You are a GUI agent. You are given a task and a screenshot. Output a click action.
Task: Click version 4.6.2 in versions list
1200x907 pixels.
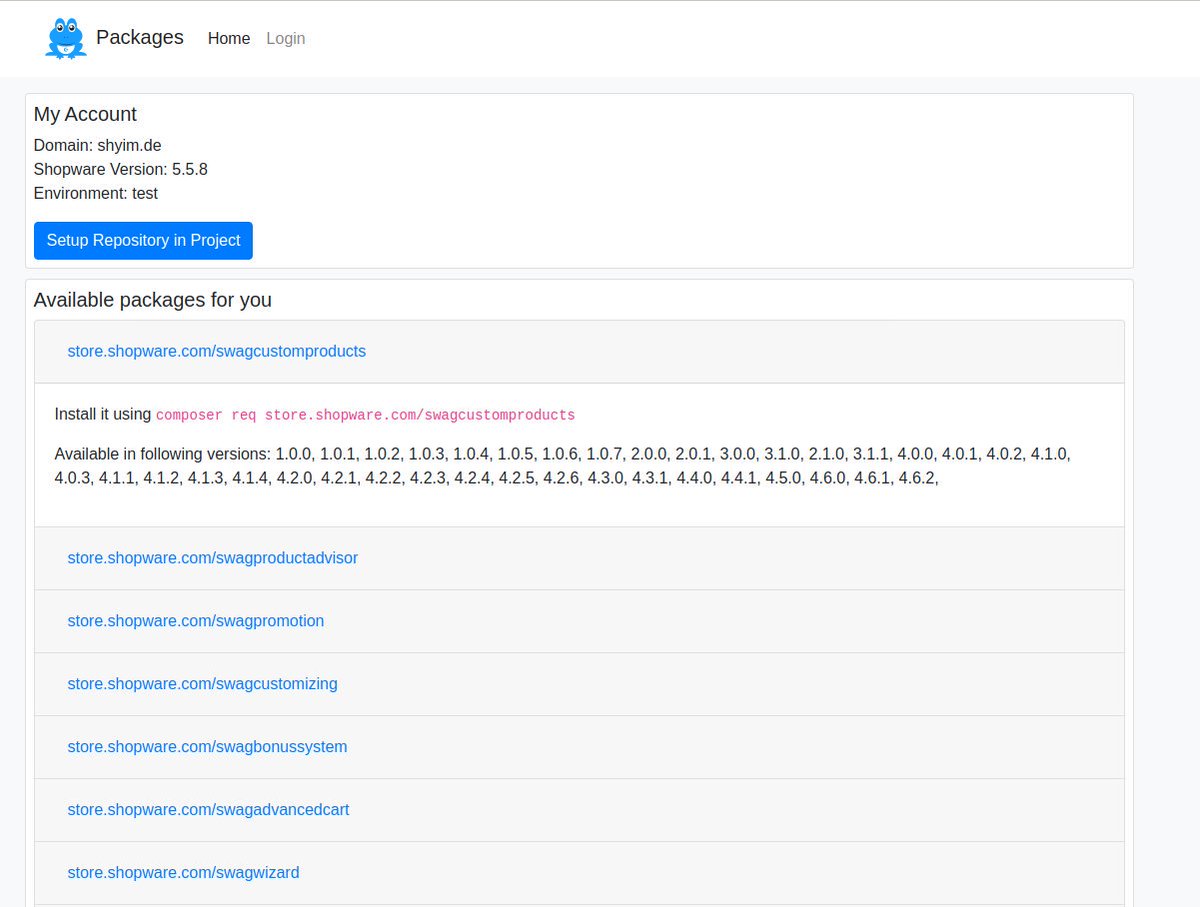click(x=916, y=478)
